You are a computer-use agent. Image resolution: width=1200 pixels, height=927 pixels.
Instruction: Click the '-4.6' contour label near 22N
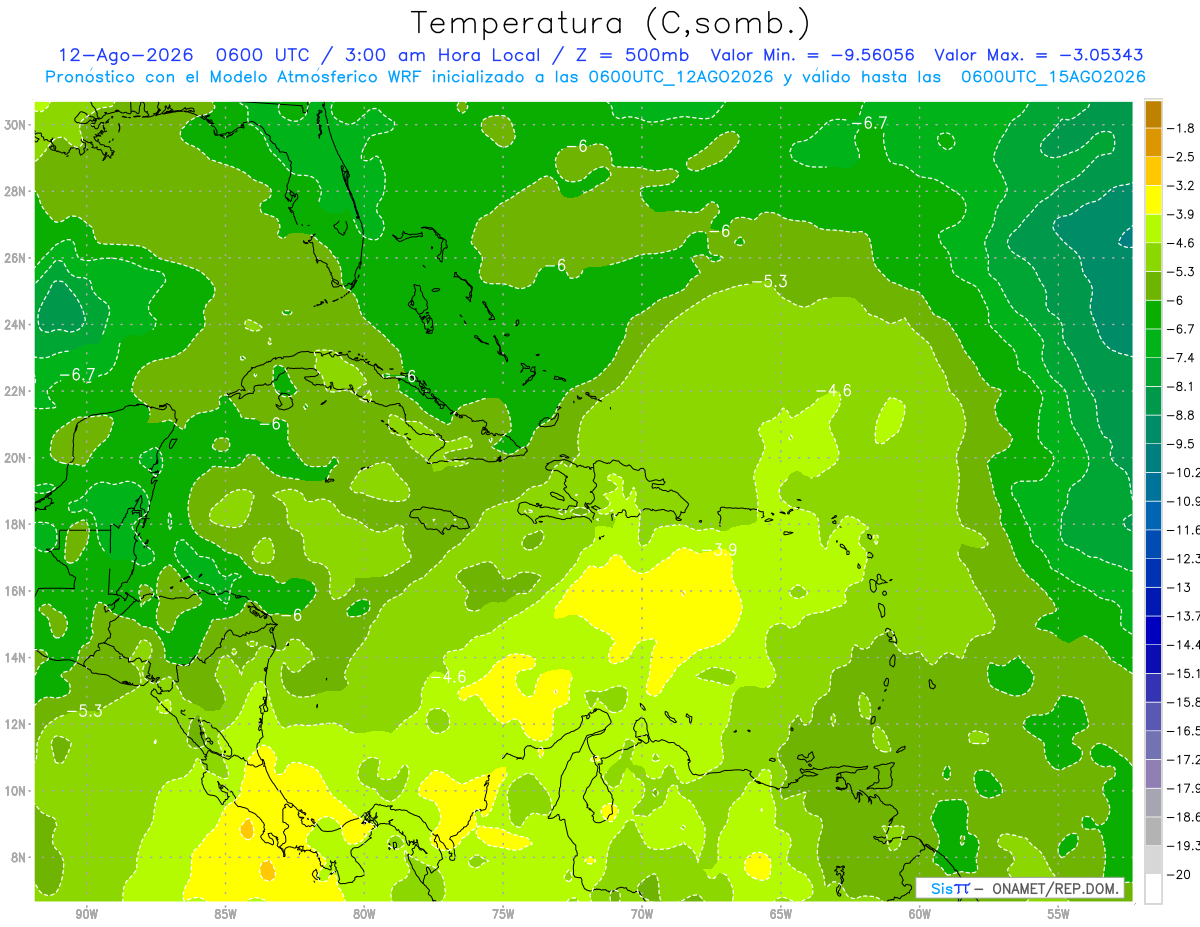(x=834, y=390)
